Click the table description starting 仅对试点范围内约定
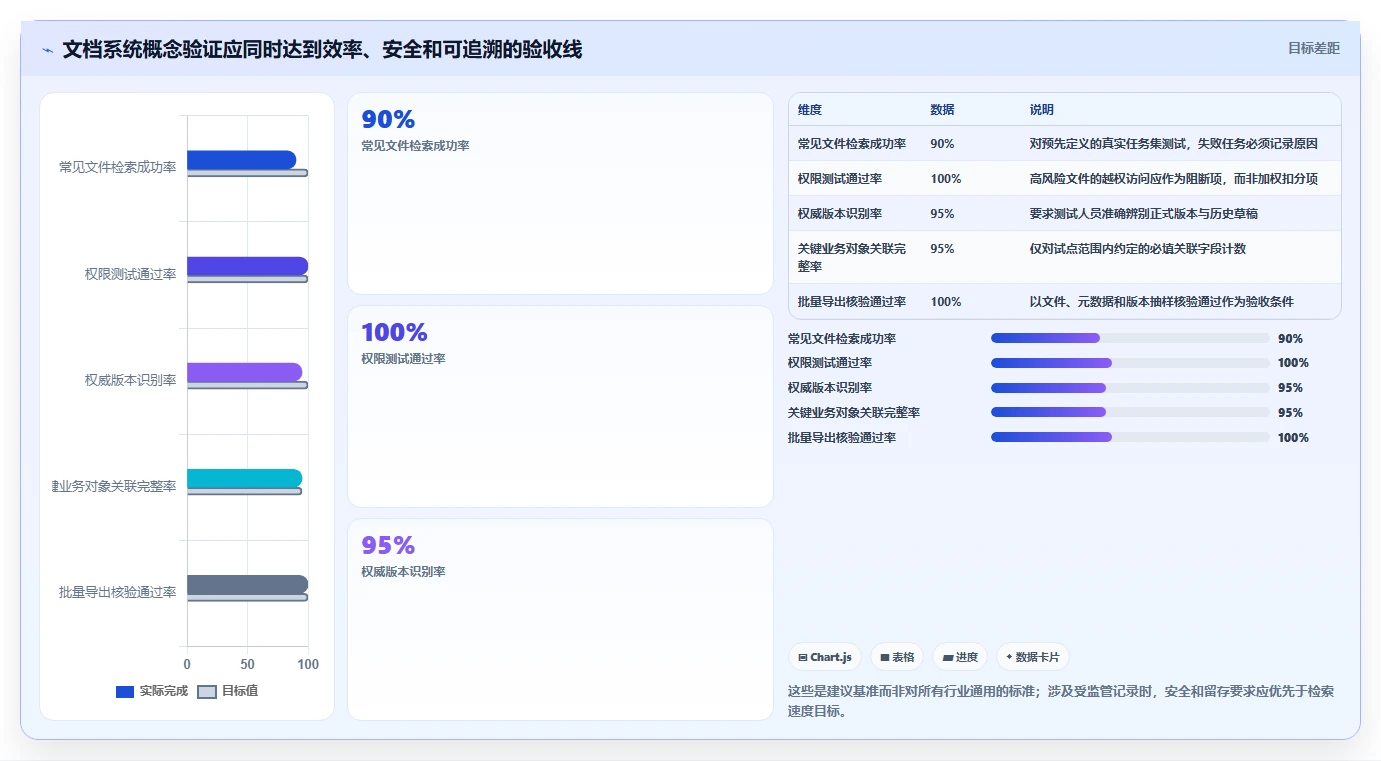This screenshot has height=761, width=1381. (x=1138, y=249)
